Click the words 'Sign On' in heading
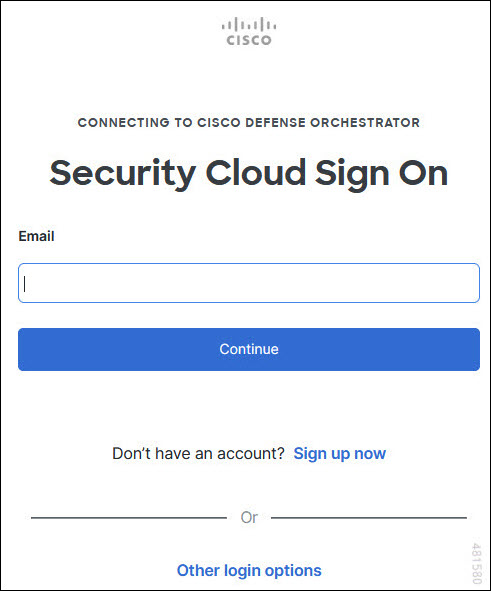This screenshot has width=491, height=591. [x=382, y=175]
